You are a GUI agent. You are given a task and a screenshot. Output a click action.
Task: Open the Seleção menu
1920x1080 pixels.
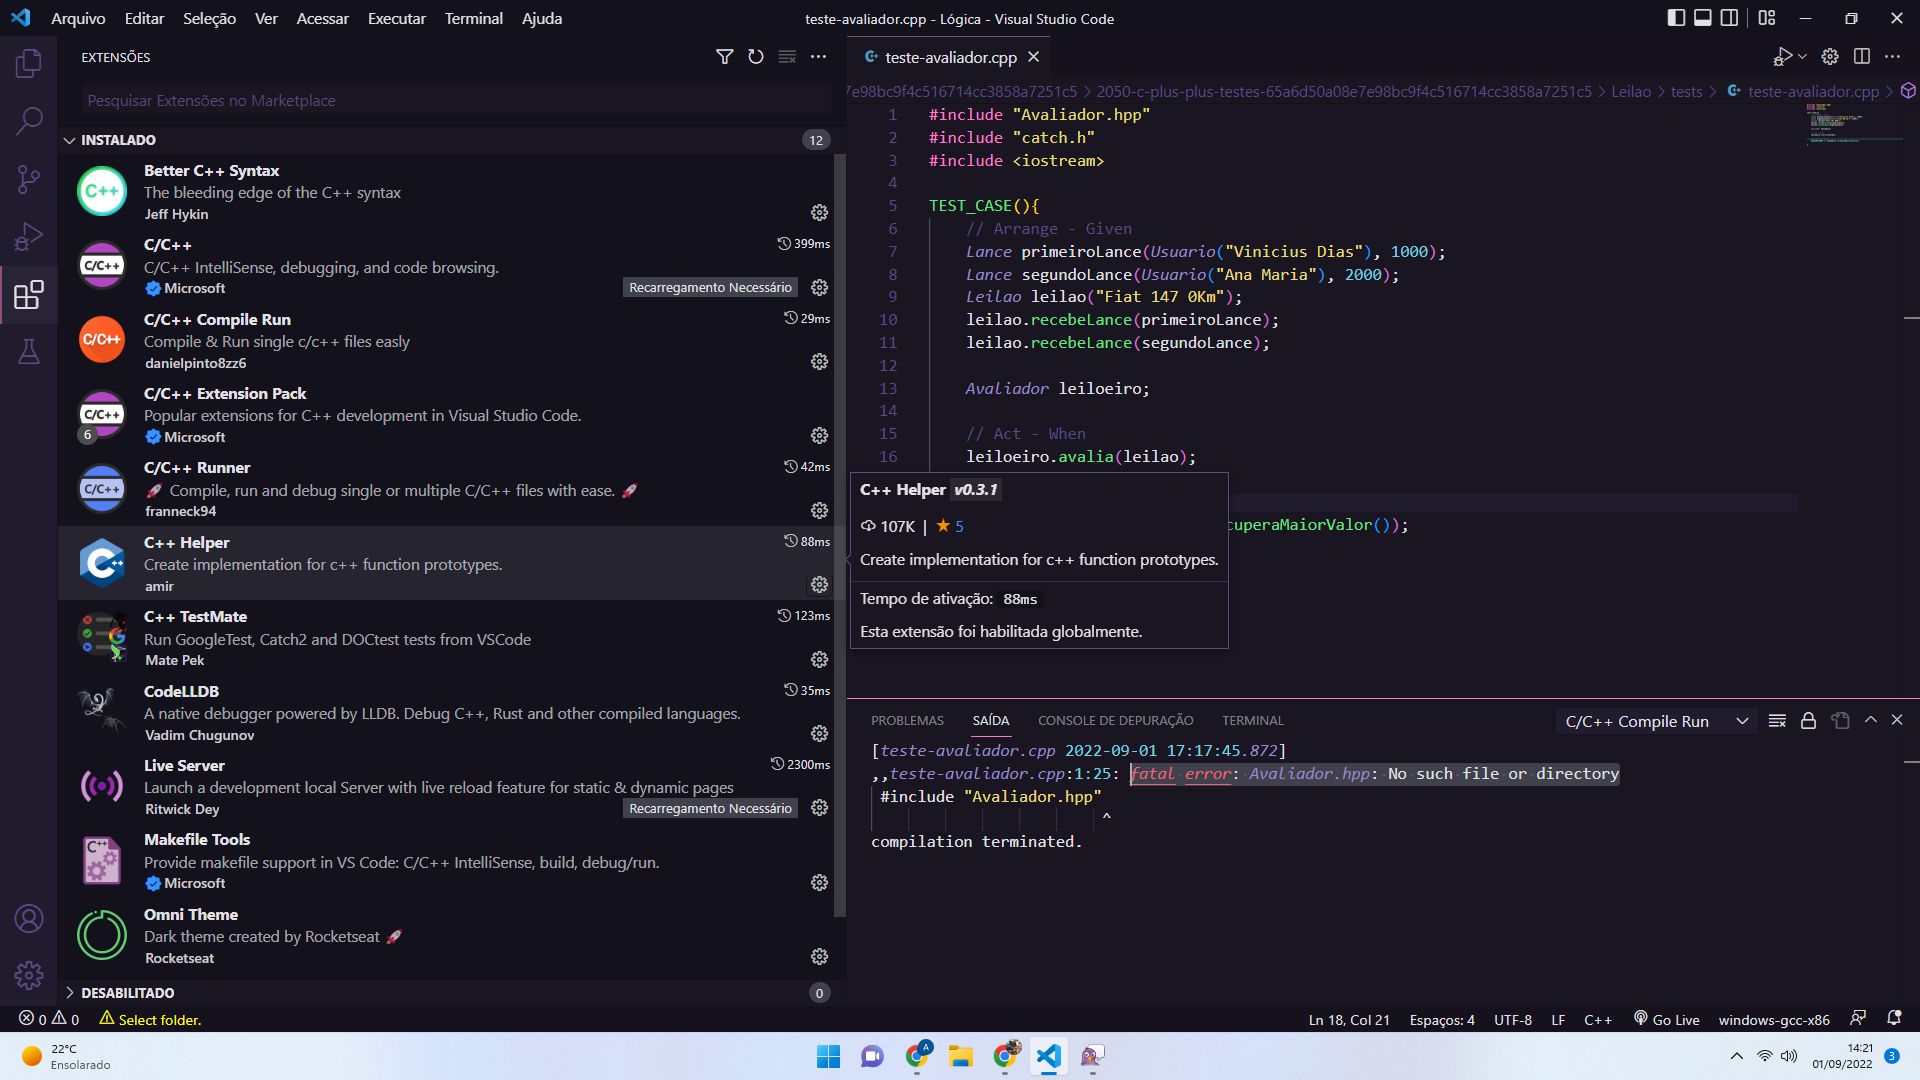[209, 18]
